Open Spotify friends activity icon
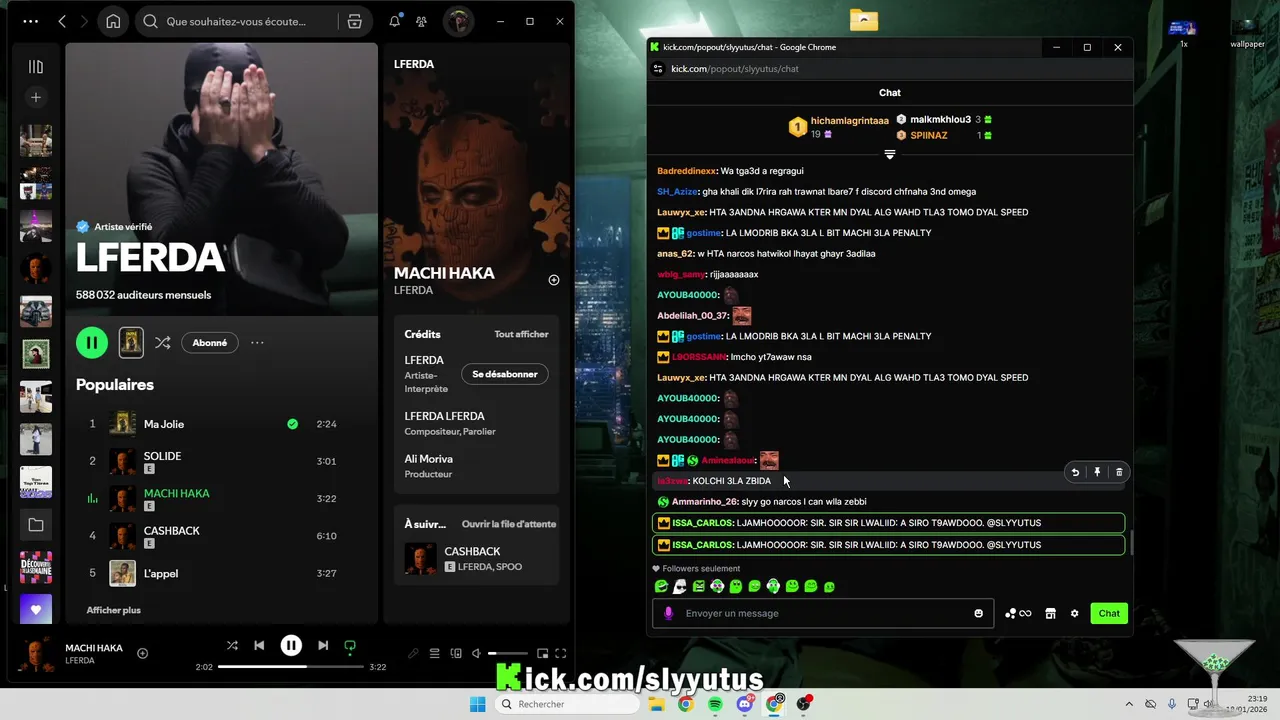The image size is (1280, 720). (422, 22)
